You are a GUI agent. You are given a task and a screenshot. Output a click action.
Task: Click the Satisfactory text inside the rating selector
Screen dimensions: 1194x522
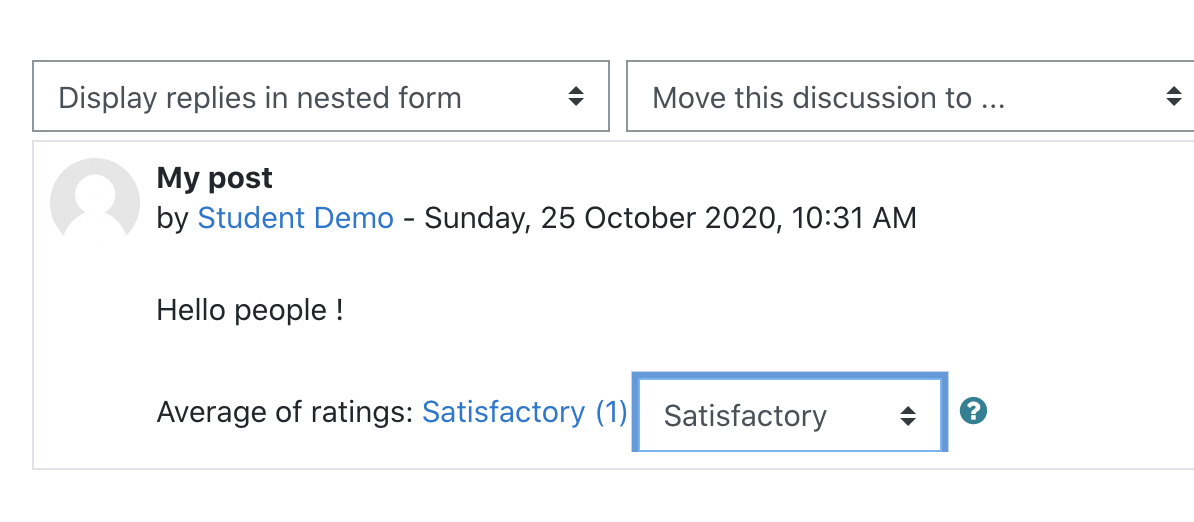[745, 416]
